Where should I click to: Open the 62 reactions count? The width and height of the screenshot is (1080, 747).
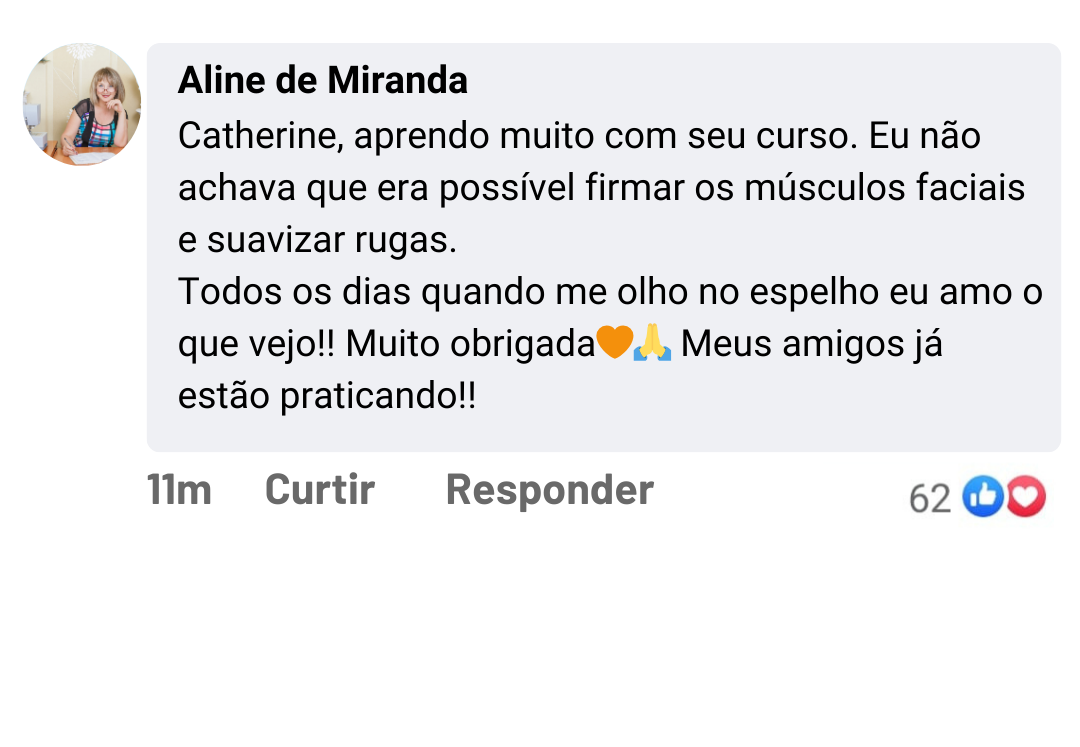(929, 498)
